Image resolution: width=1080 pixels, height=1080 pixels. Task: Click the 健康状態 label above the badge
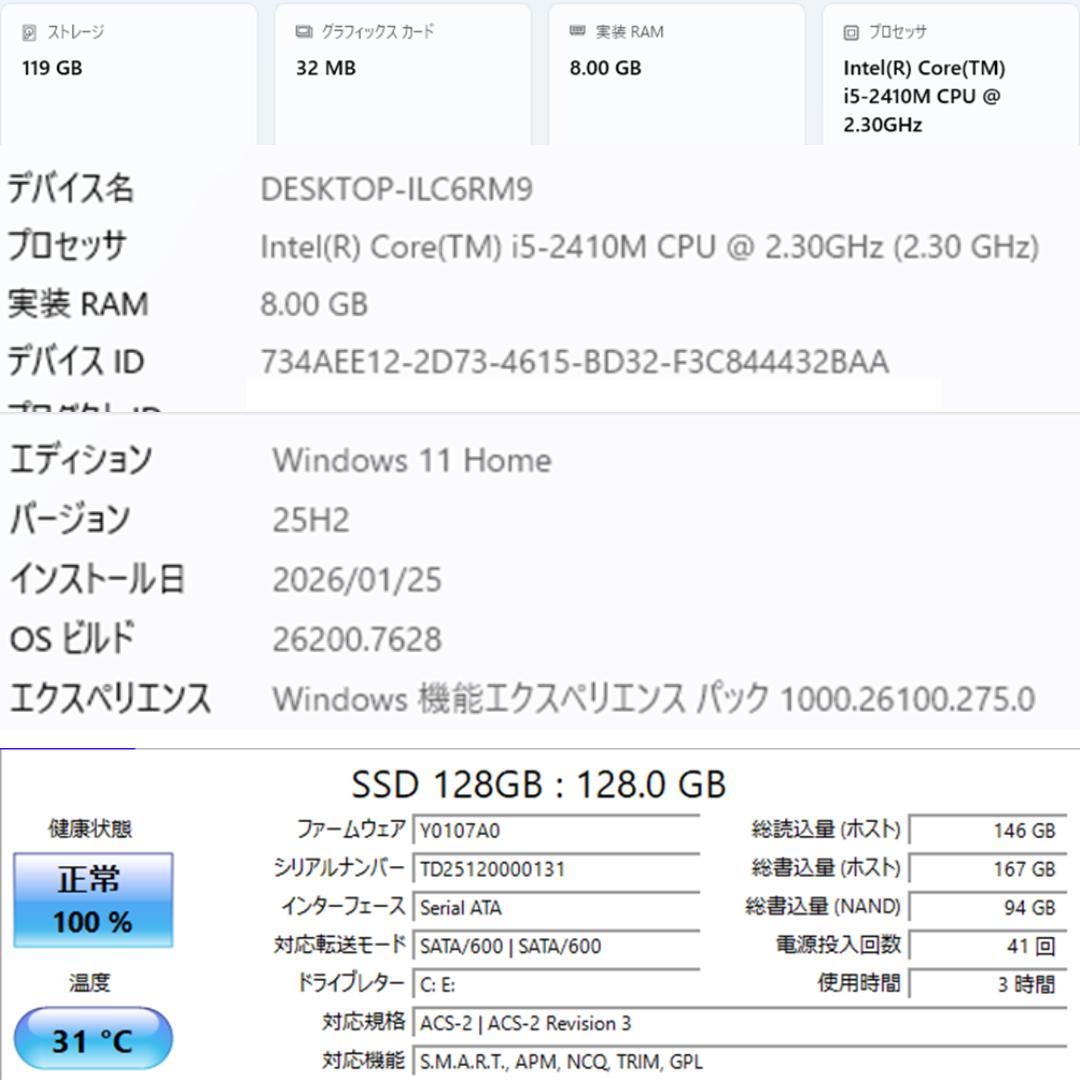click(92, 827)
